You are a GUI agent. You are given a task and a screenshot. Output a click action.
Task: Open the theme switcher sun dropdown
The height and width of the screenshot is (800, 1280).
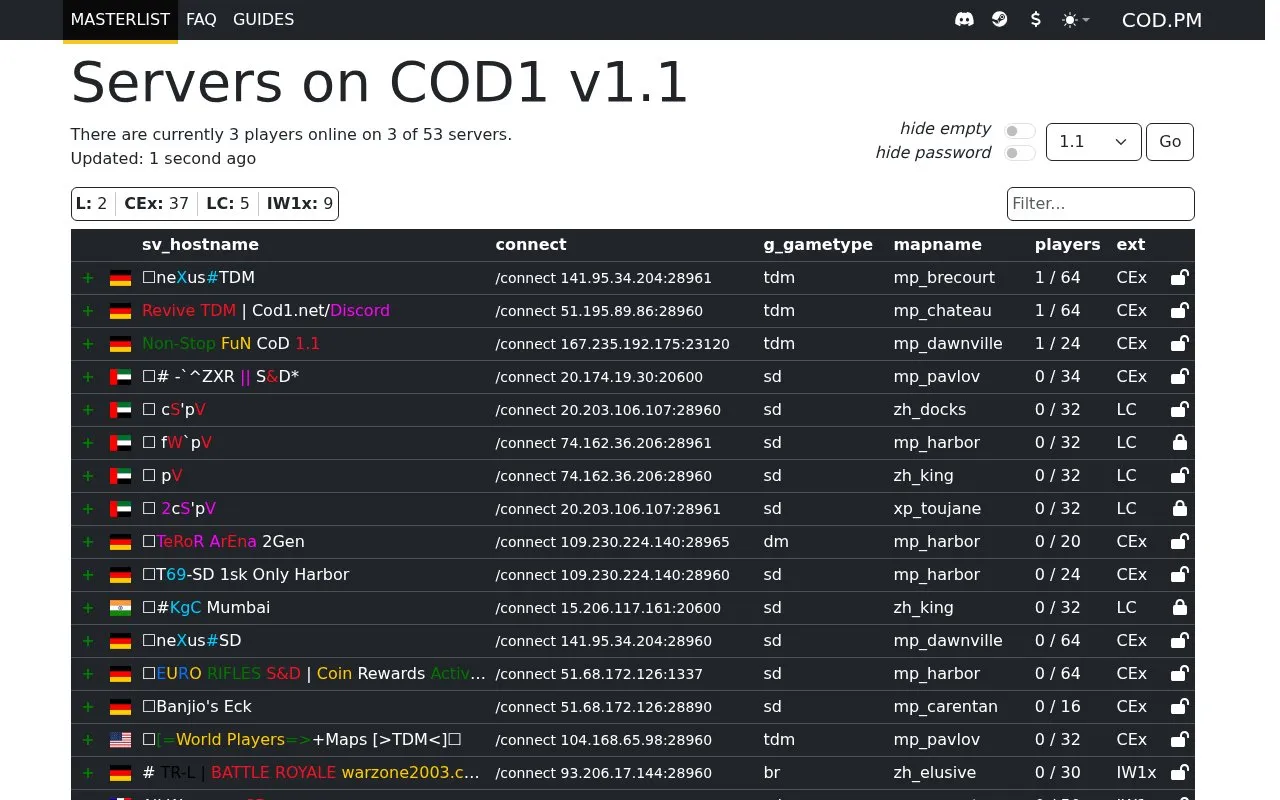[1076, 19]
